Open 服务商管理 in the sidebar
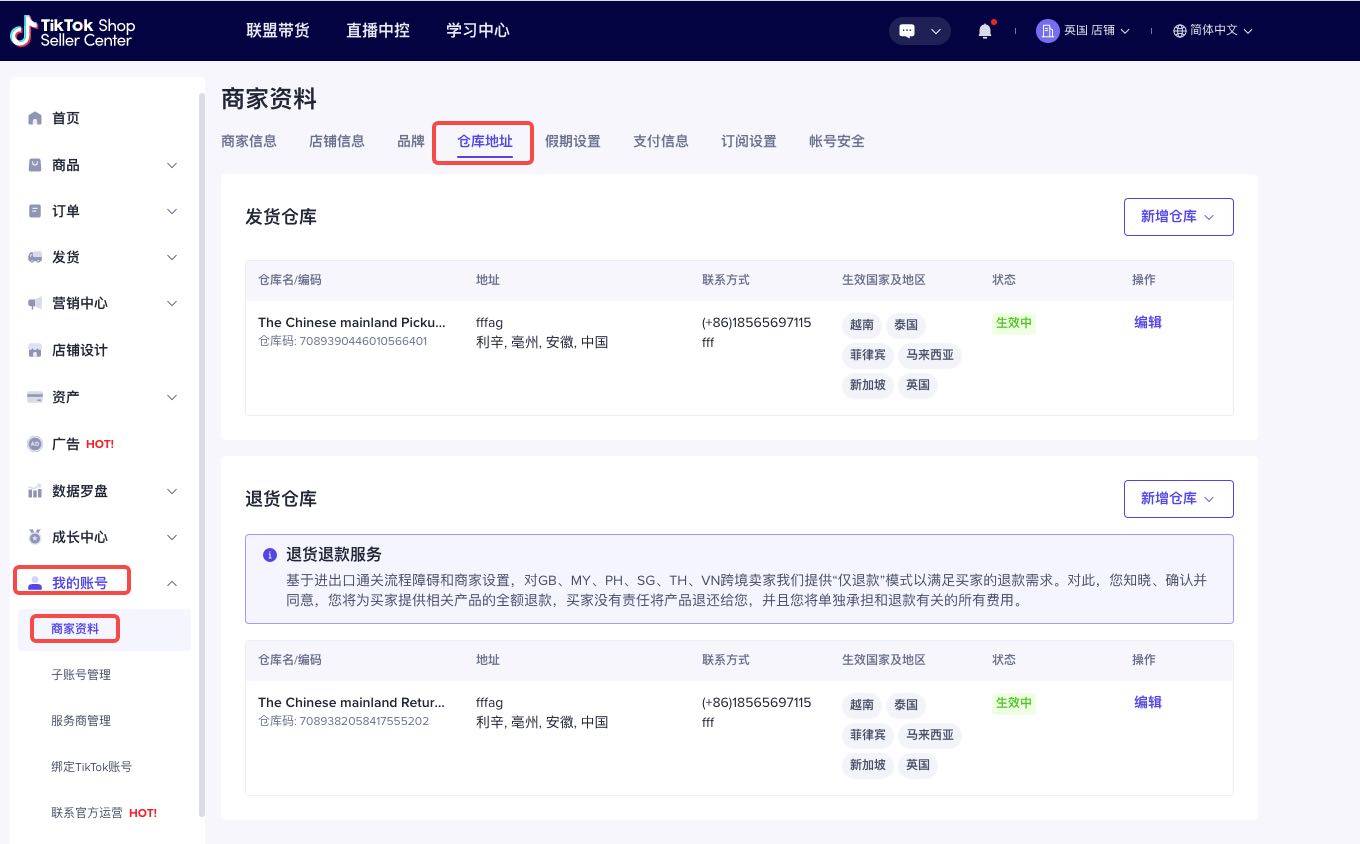Screen dimensions: 1360x844 (81, 721)
